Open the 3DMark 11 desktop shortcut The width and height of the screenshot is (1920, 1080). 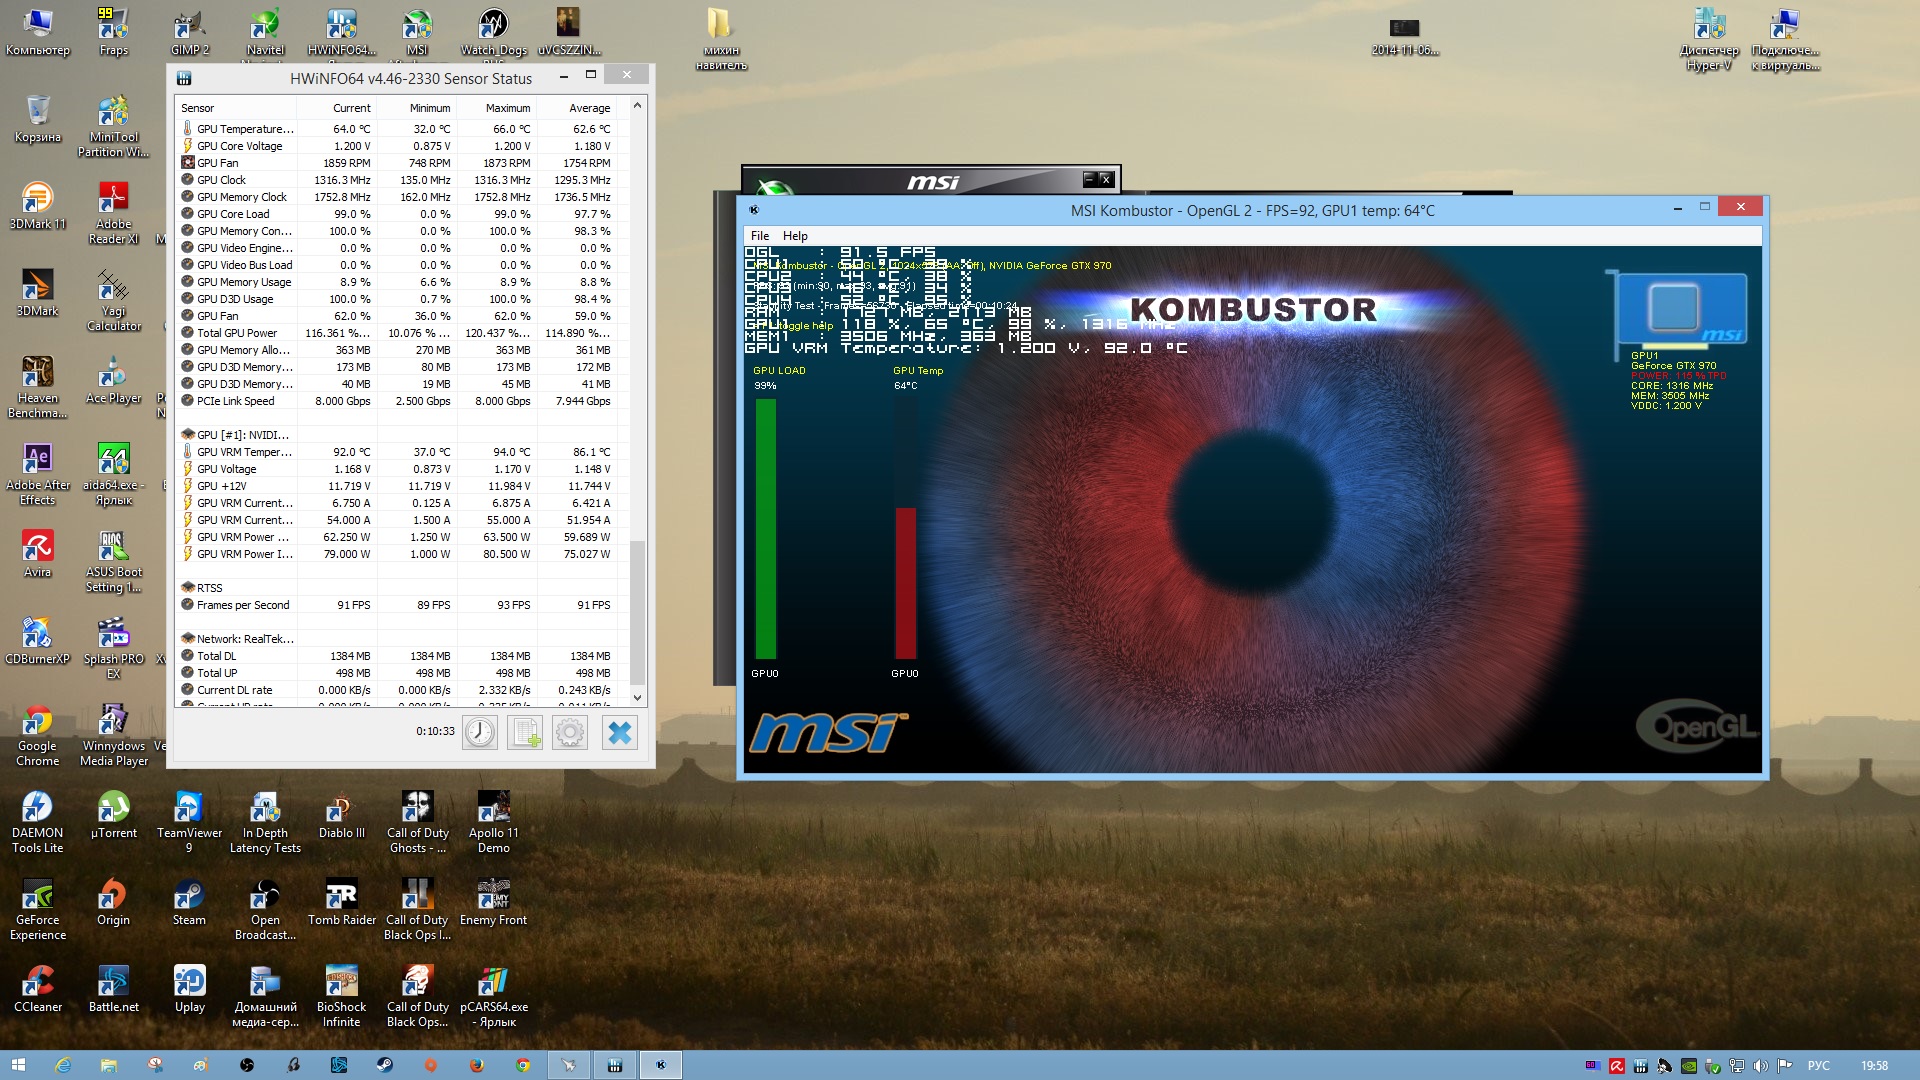point(37,205)
